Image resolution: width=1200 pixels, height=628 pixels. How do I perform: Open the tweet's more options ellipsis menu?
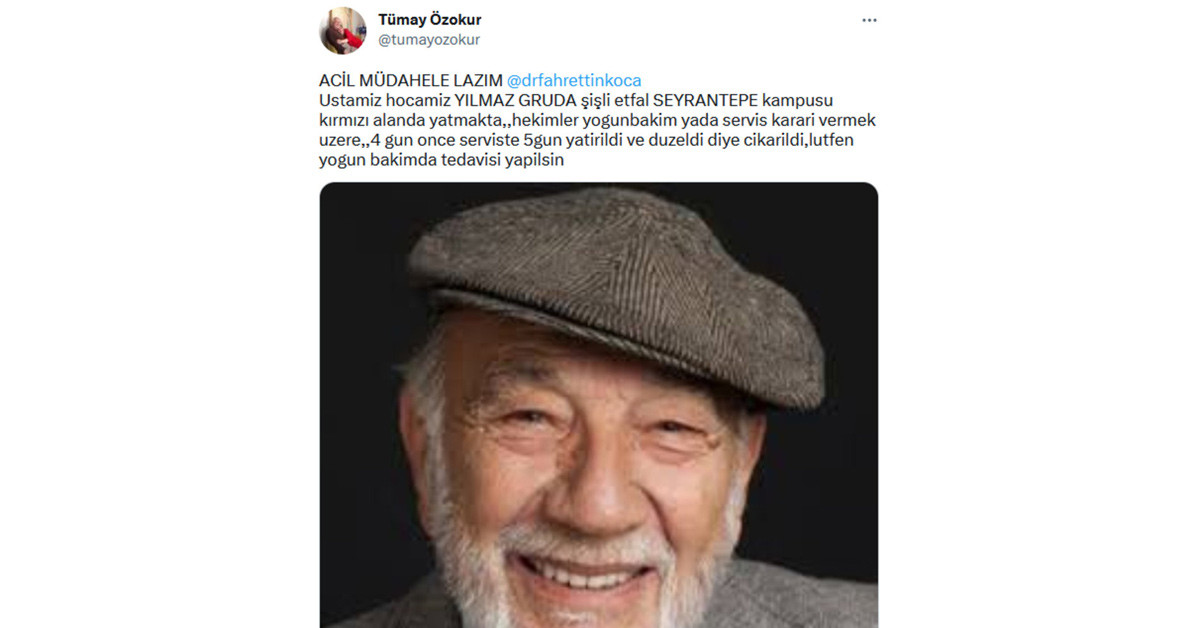869,19
